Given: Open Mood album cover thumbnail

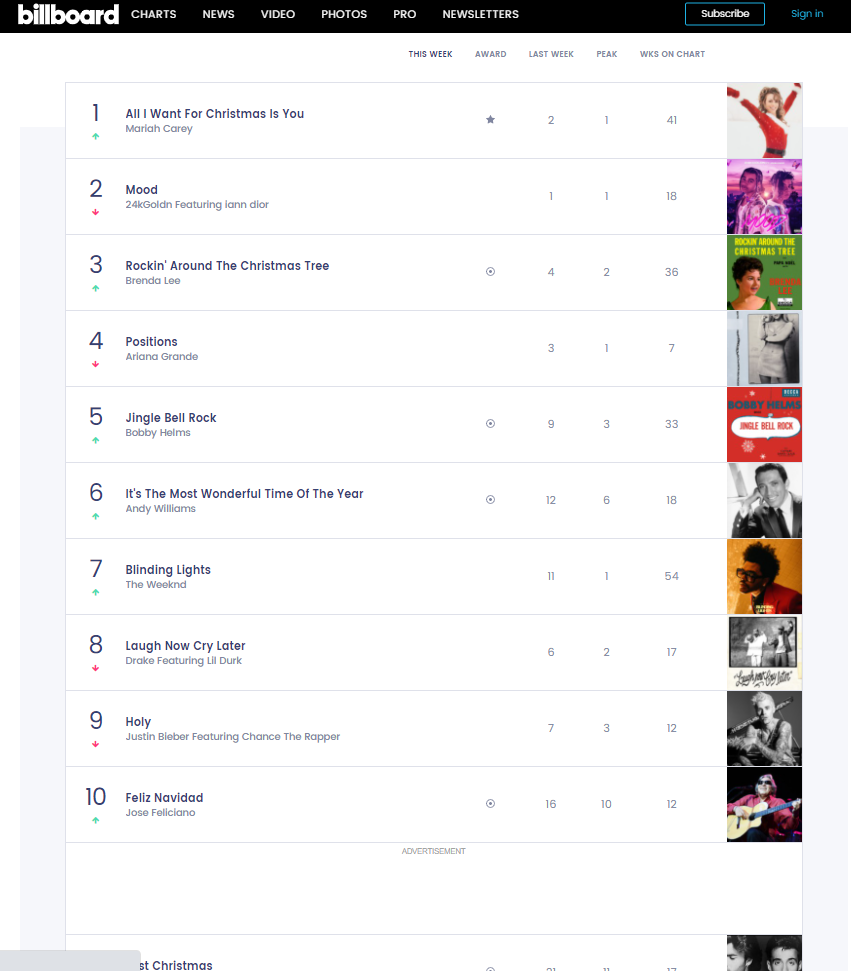Looking at the screenshot, I should [764, 197].
